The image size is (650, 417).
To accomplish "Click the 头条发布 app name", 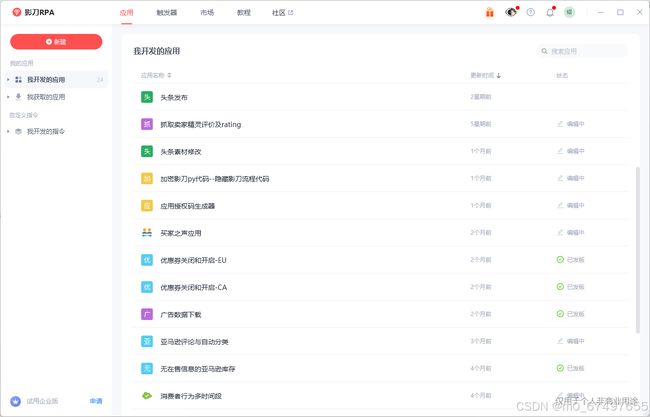I will click(174, 97).
